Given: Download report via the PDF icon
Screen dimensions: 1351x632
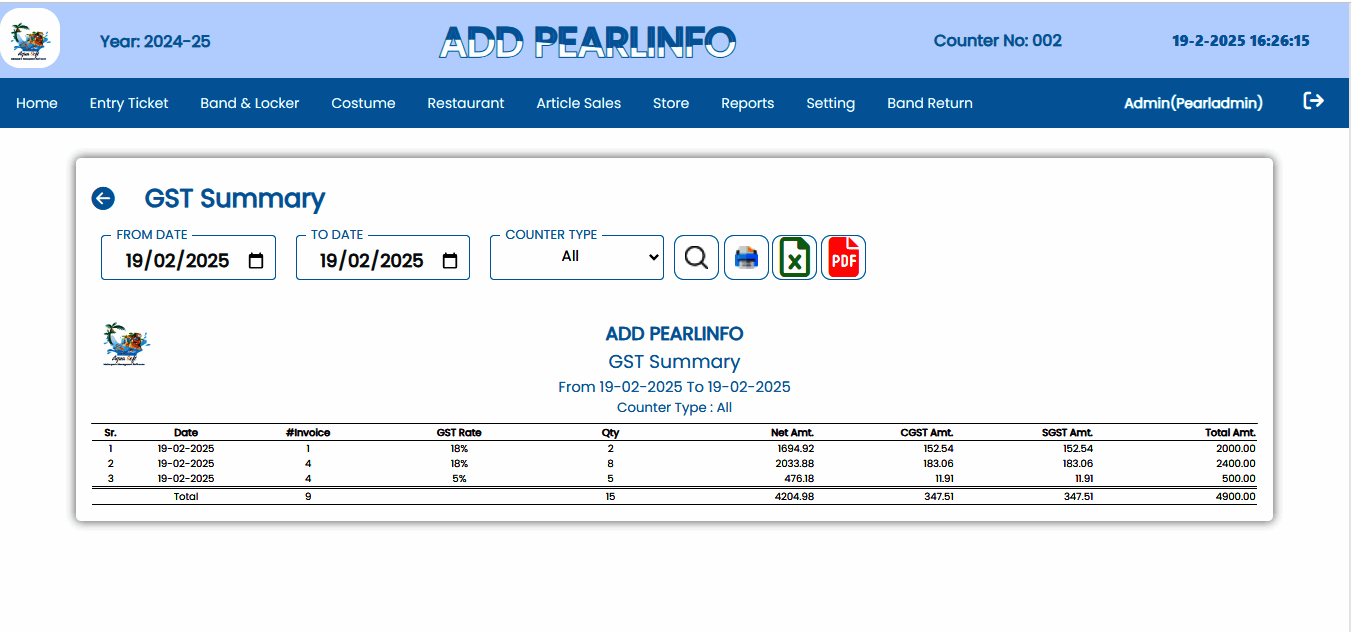Looking at the screenshot, I should [x=843, y=258].
